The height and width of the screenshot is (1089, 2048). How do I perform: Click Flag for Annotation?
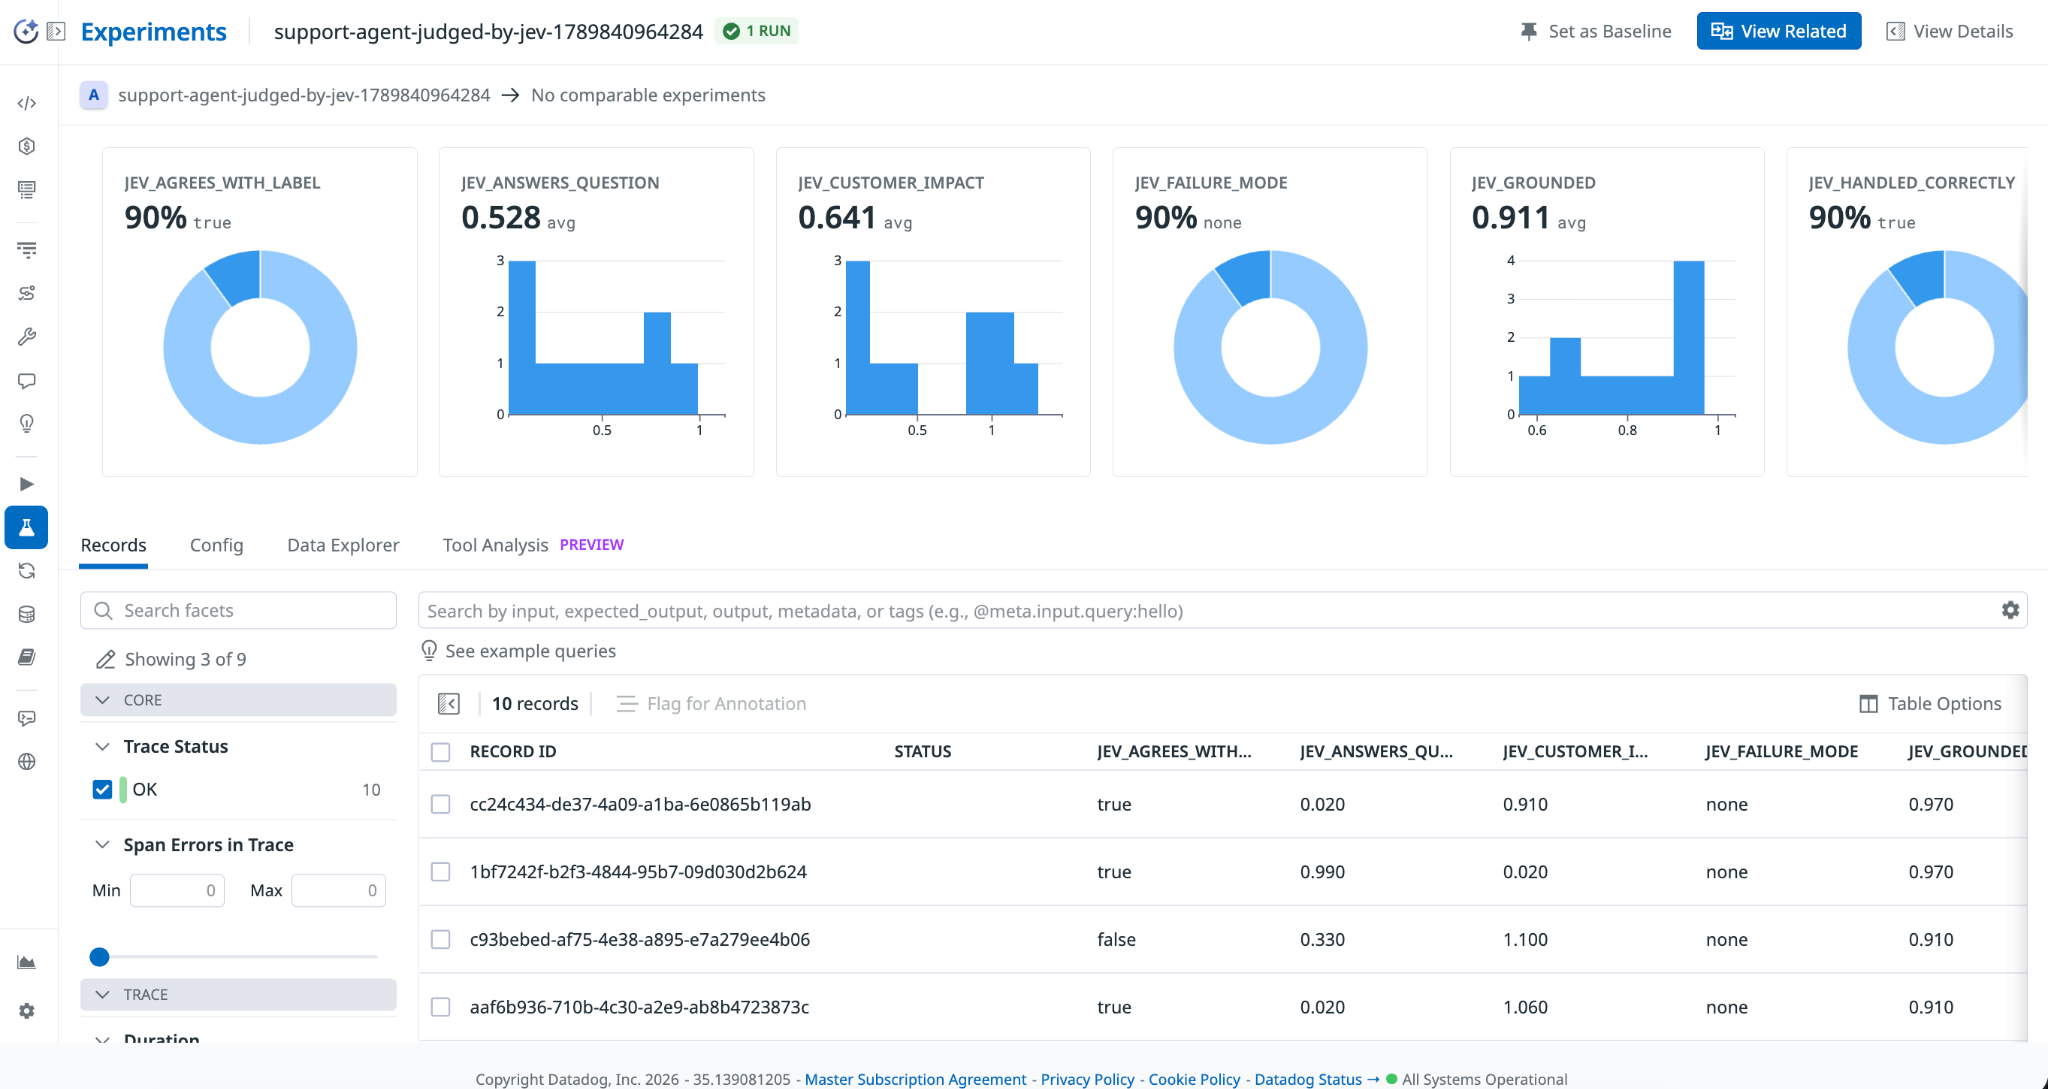tap(711, 704)
